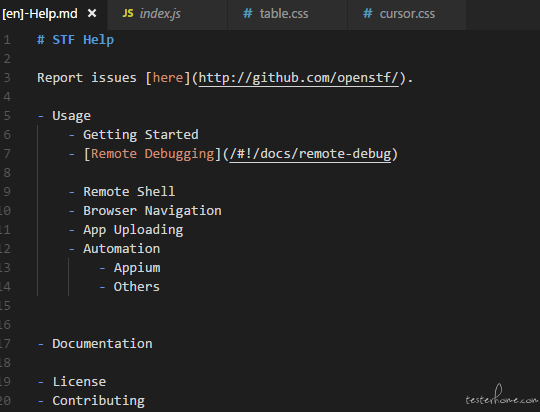Click the 'App Uploading' line
Viewport: 540px width, 412px height.
tap(133, 230)
